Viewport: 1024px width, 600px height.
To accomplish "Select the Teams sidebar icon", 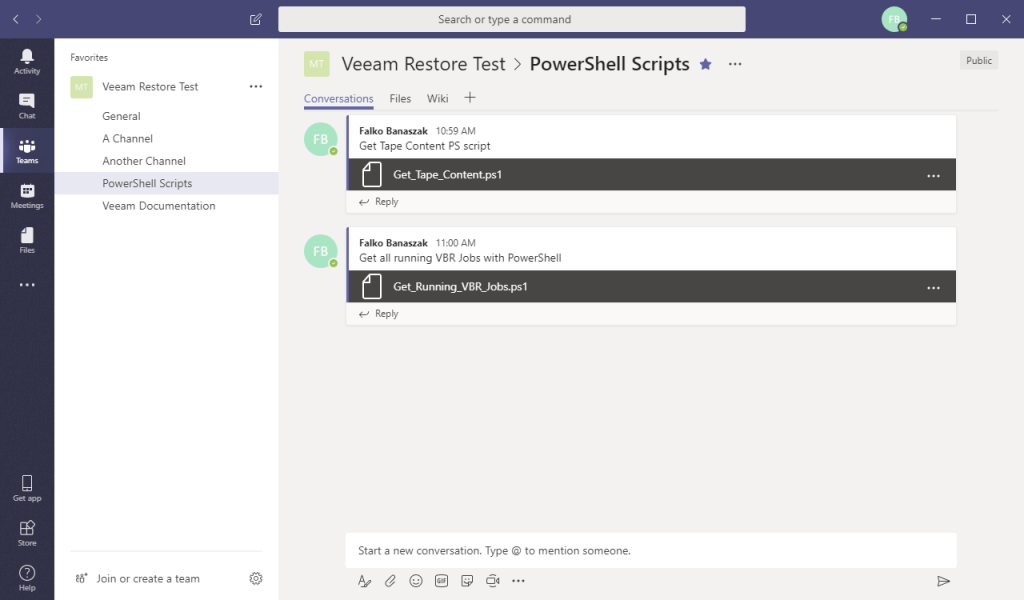I will click(x=27, y=151).
